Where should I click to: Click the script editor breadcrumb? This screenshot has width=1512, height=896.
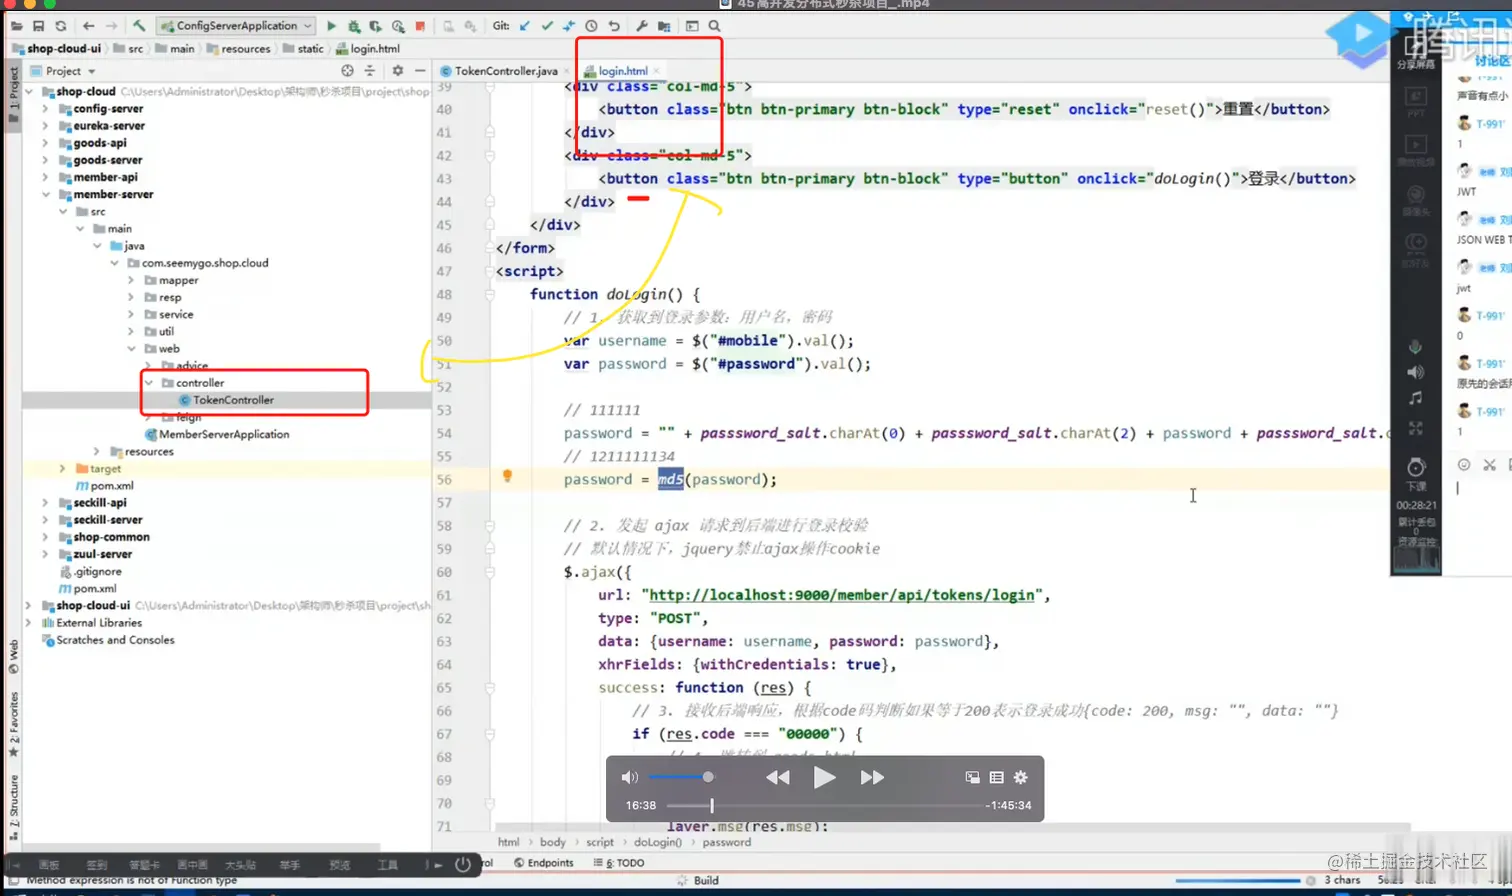coord(600,842)
